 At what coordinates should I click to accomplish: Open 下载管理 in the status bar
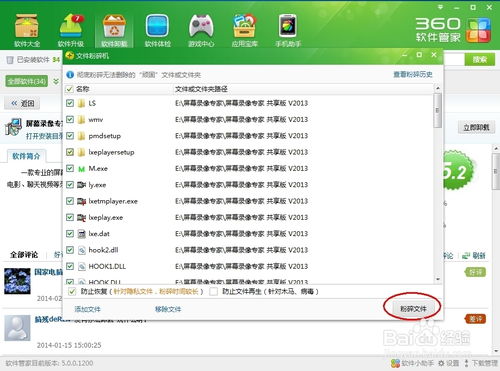[x=480, y=363]
